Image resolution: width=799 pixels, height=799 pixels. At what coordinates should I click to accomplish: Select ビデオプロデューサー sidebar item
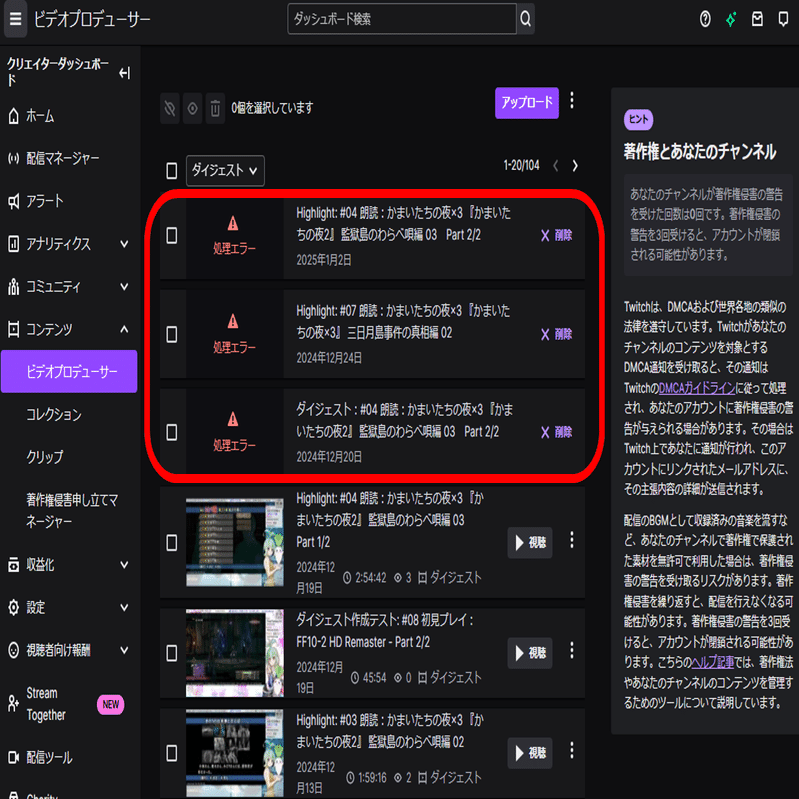69,371
